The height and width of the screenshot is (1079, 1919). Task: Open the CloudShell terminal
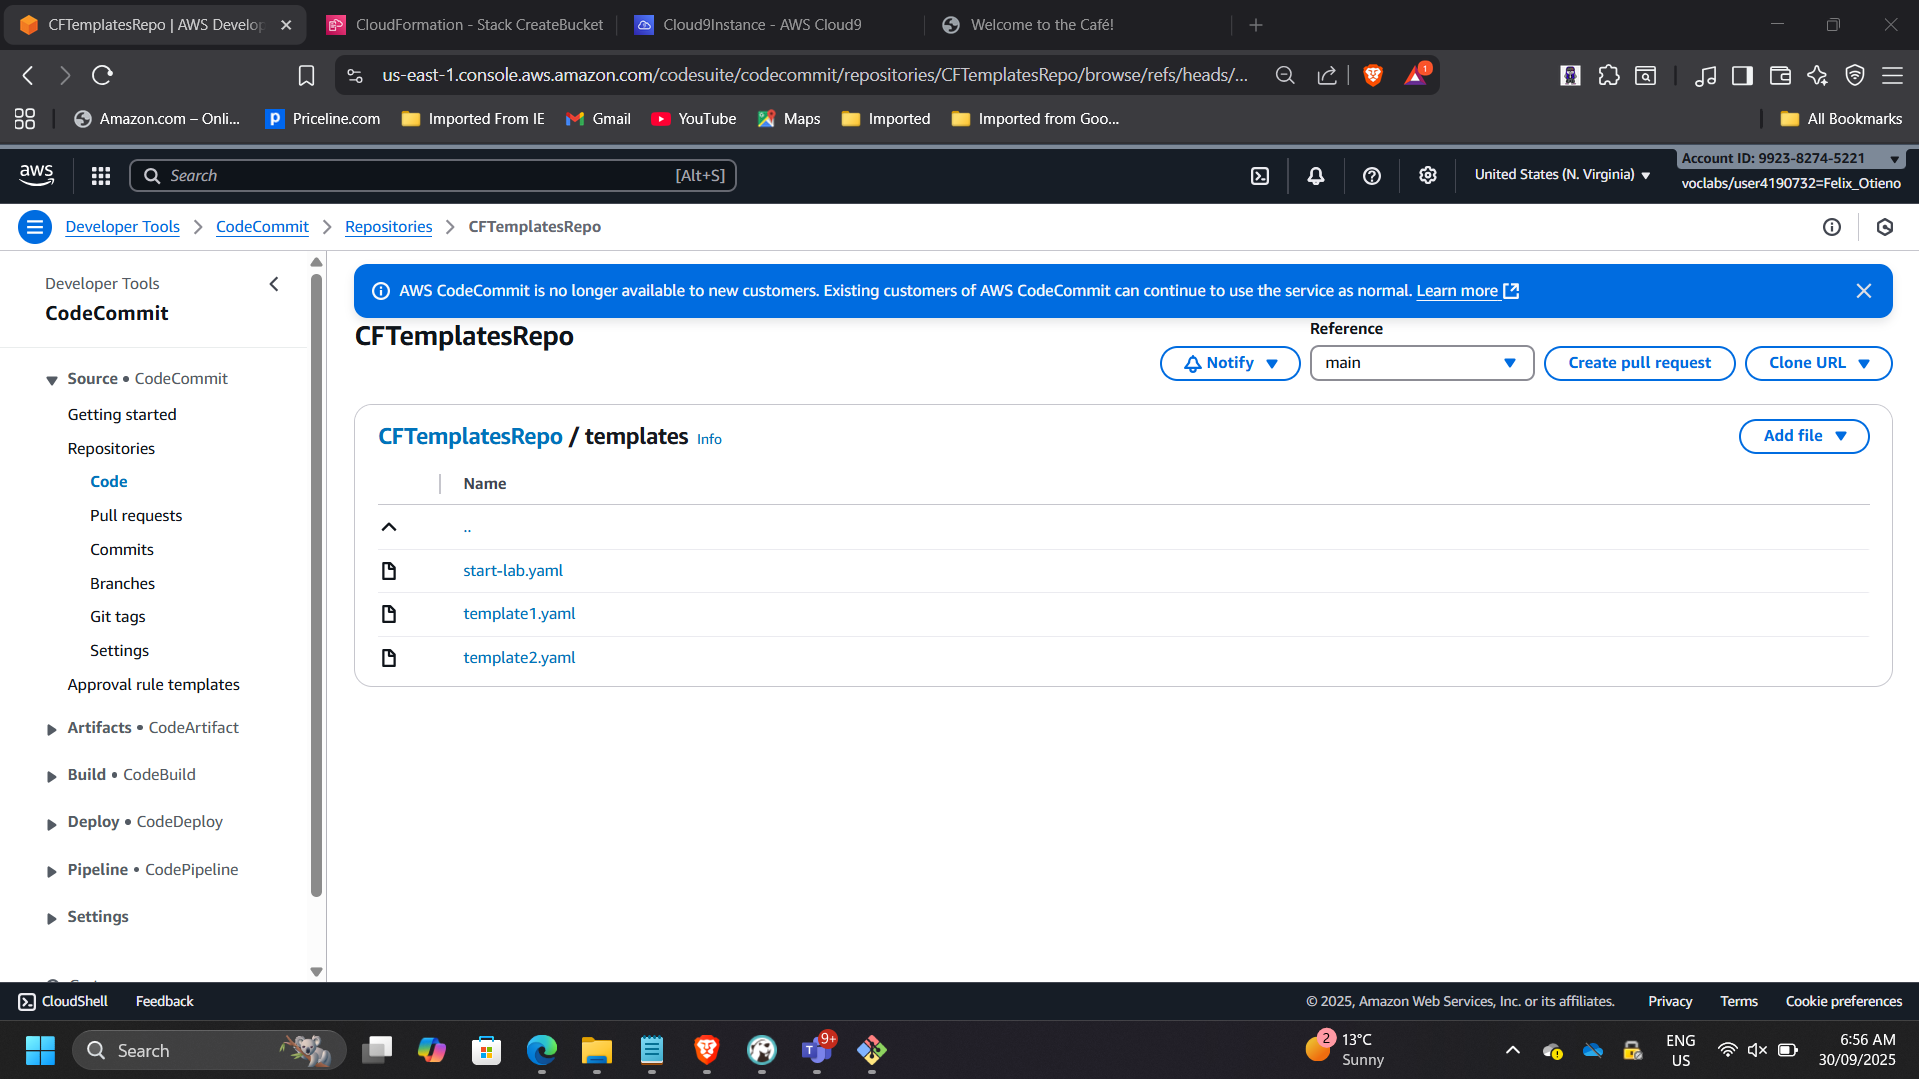tap(62, 1000)
